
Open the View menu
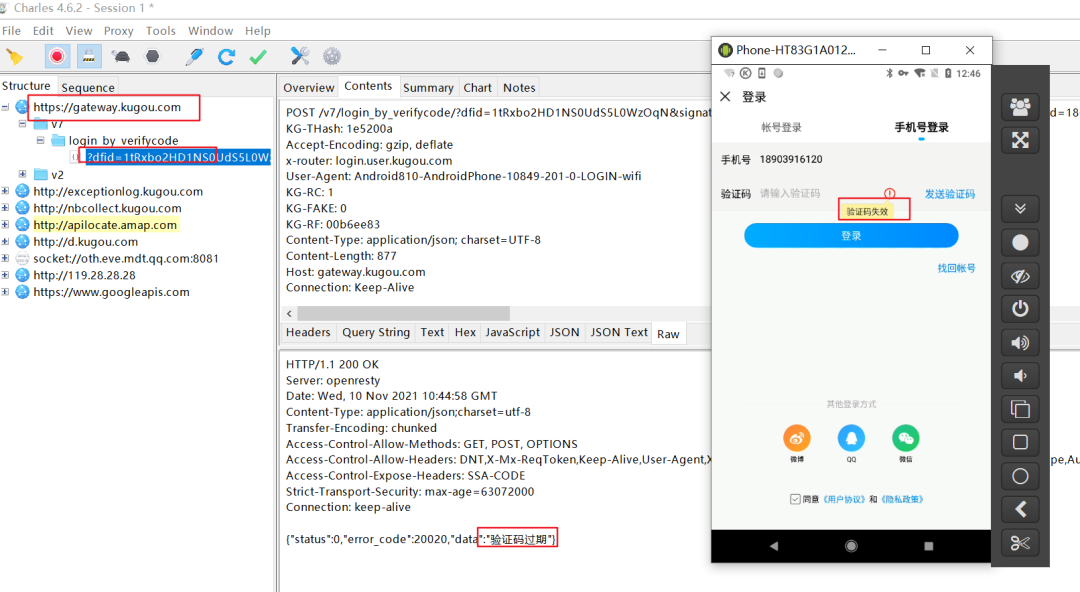coord(79,31)
